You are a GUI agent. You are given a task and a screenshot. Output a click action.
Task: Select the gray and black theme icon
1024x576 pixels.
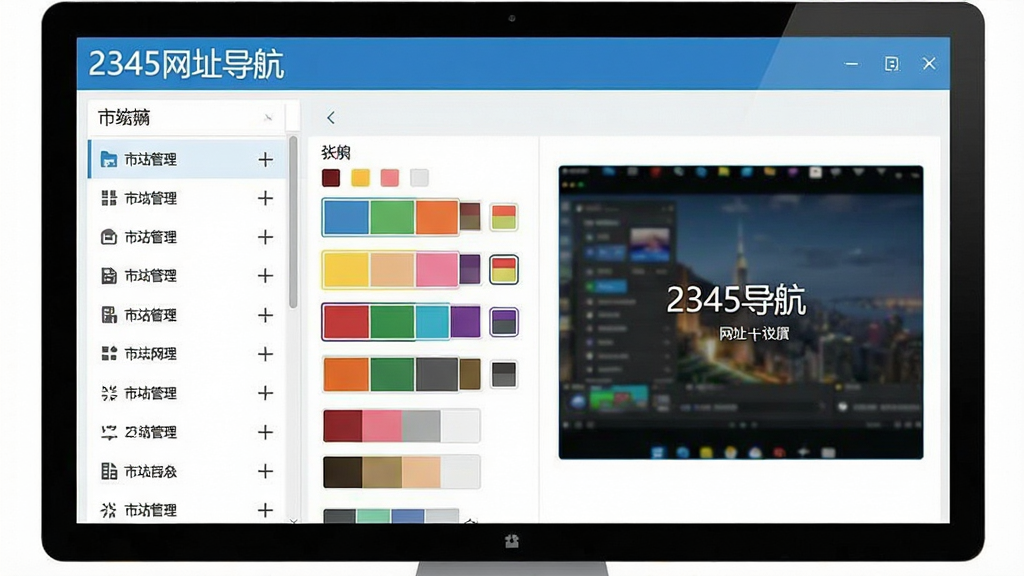point(504,374)
